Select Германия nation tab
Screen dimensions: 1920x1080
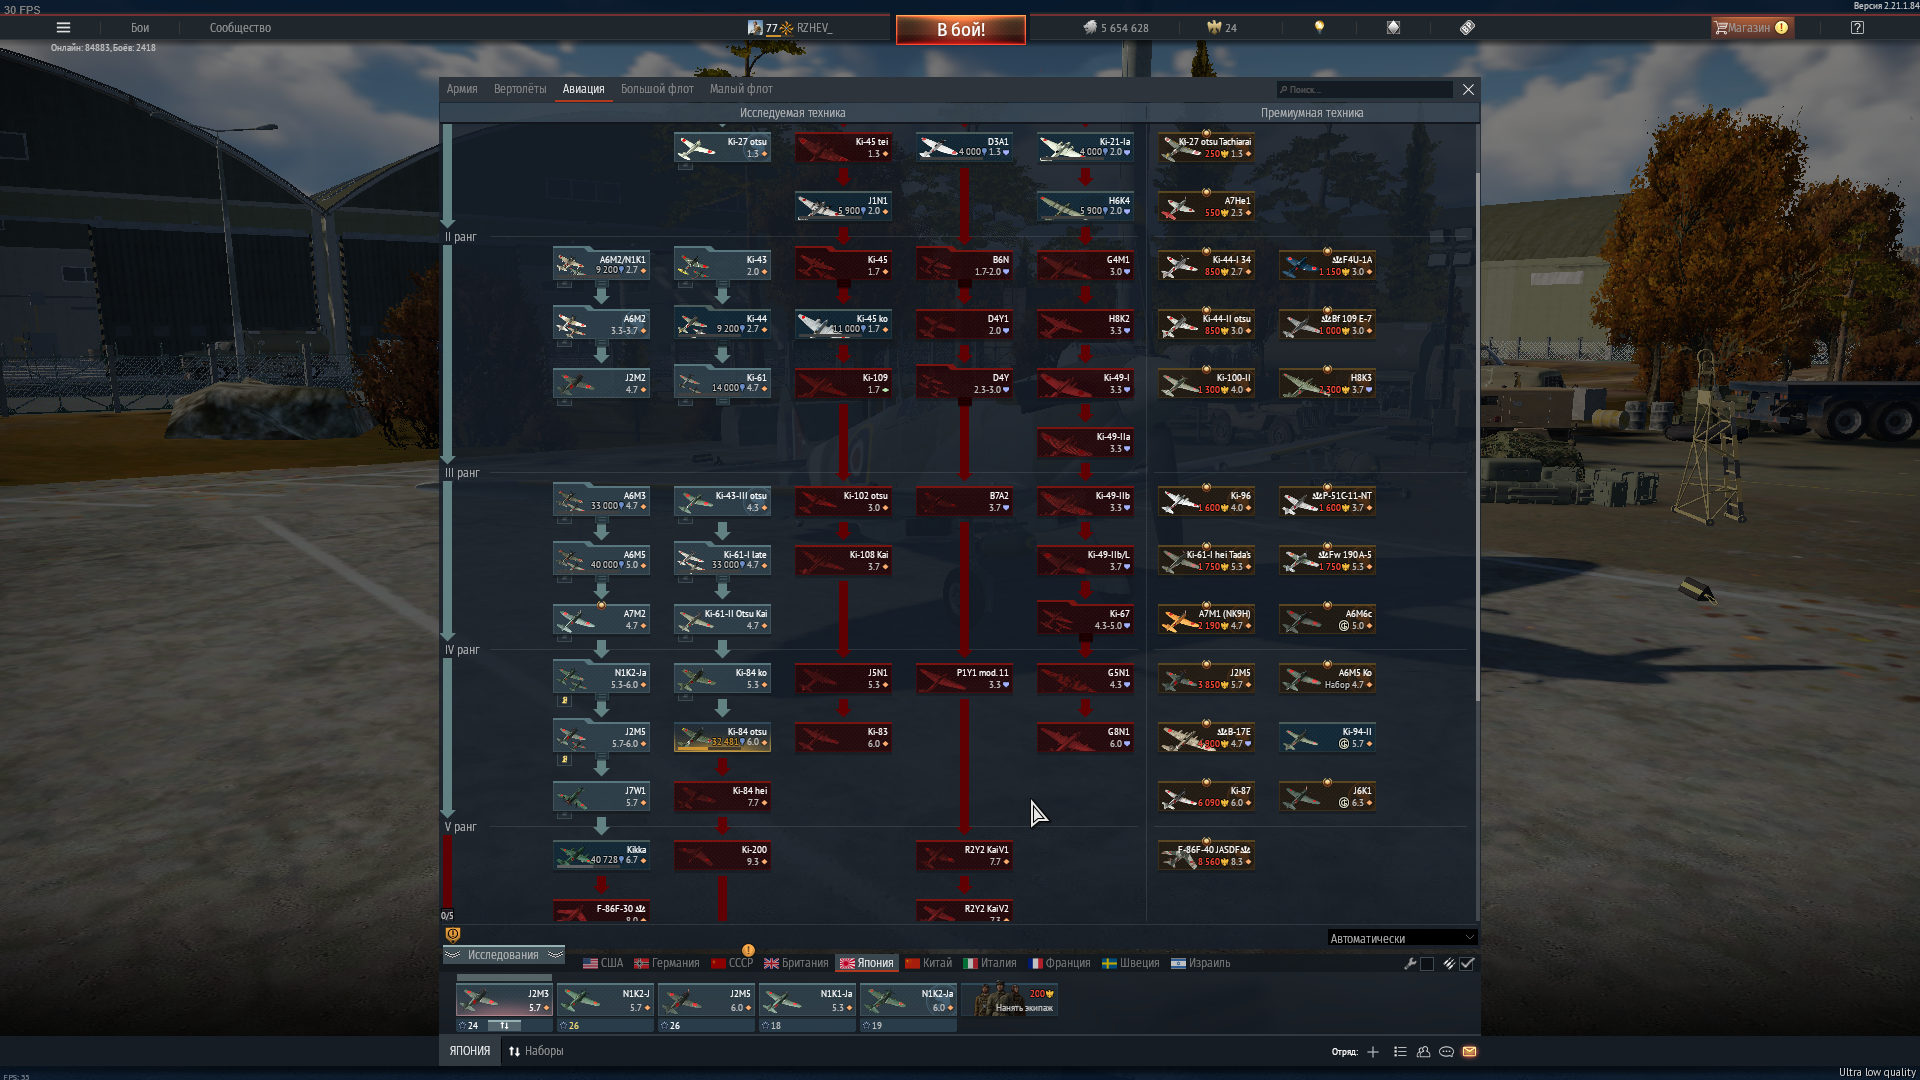tap(667, 964)
